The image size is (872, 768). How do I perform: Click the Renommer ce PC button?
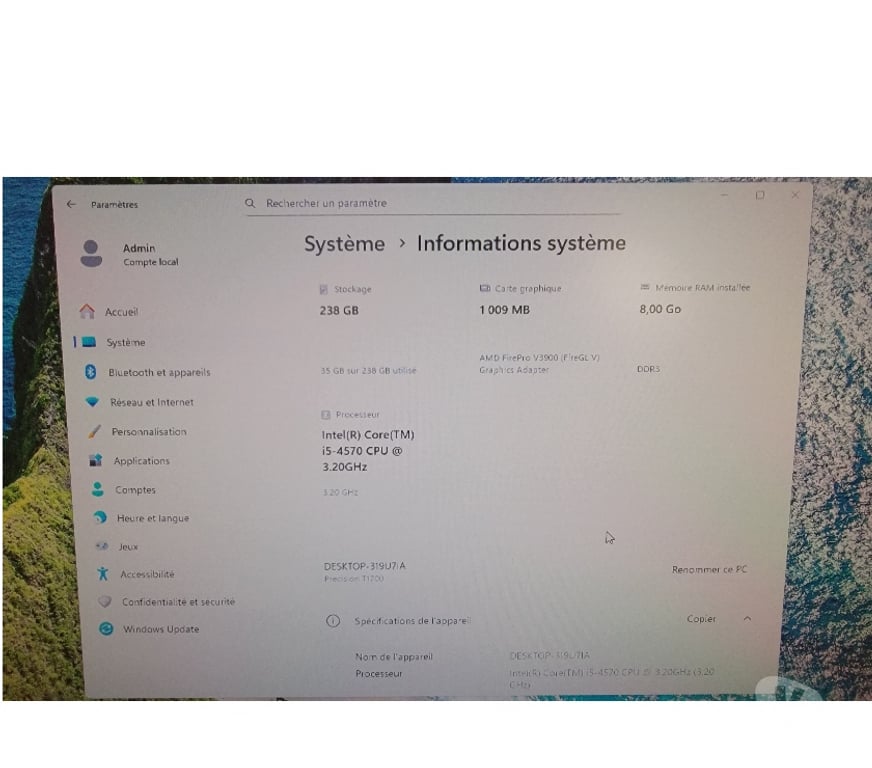pyautogui.click(x=709, y=569)
